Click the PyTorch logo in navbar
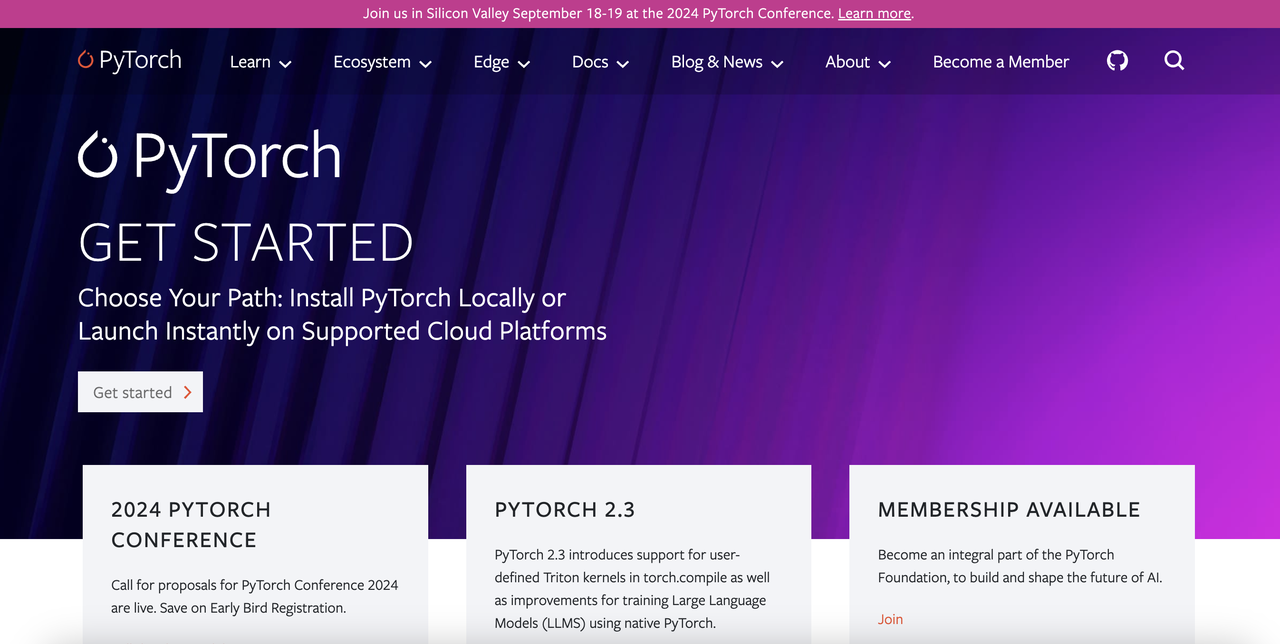 [x=130, y=60]
